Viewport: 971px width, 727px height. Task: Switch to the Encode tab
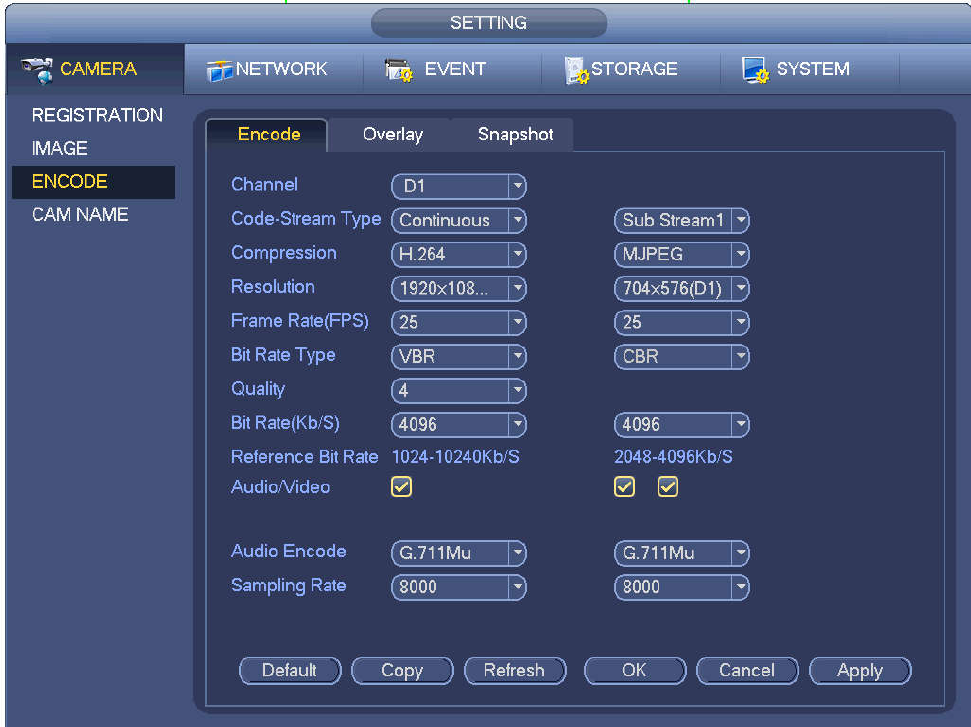267,134
